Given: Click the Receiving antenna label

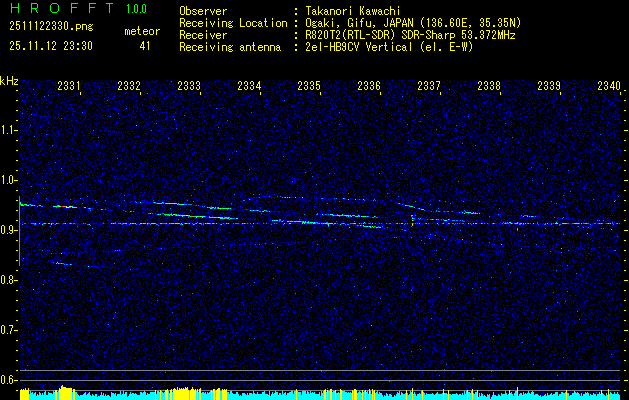Looking at the screenshot, I should (230, 47).
